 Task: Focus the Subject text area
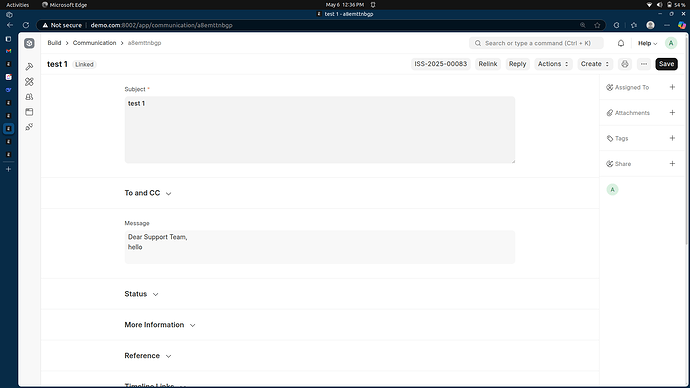pyautogui.click(x=319, y=130)
